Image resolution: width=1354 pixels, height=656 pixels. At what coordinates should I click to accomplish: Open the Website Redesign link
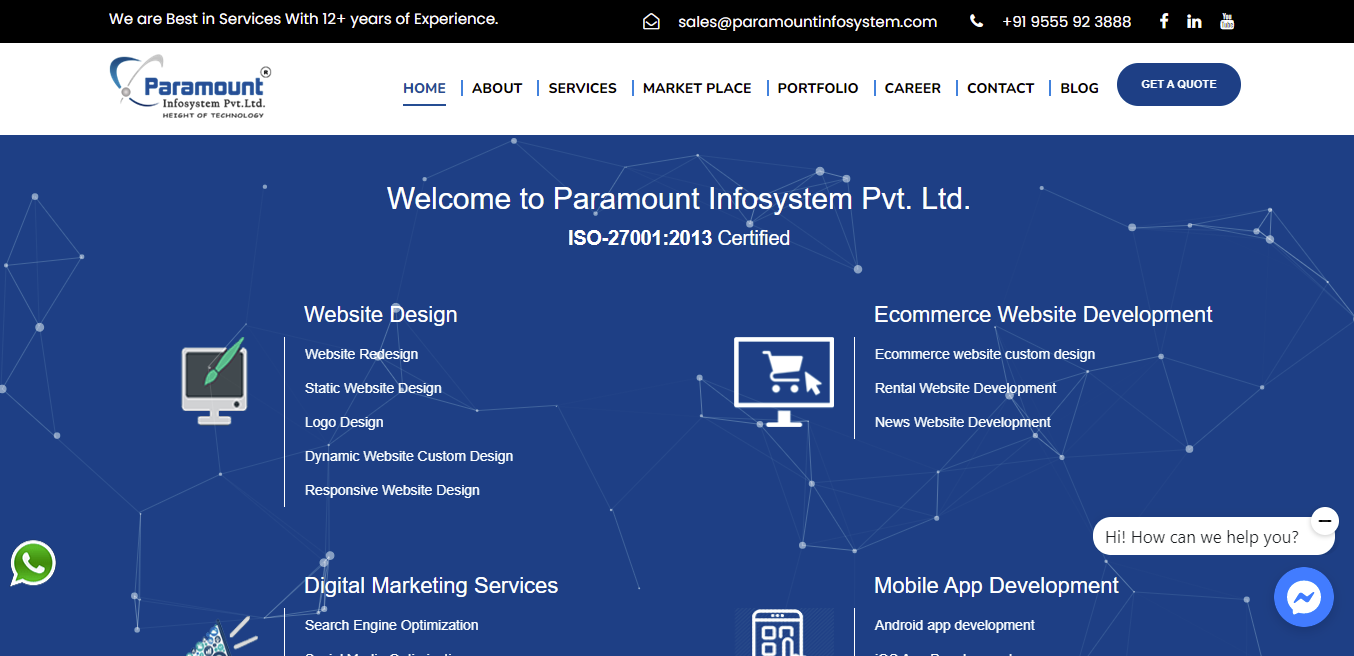362,354
